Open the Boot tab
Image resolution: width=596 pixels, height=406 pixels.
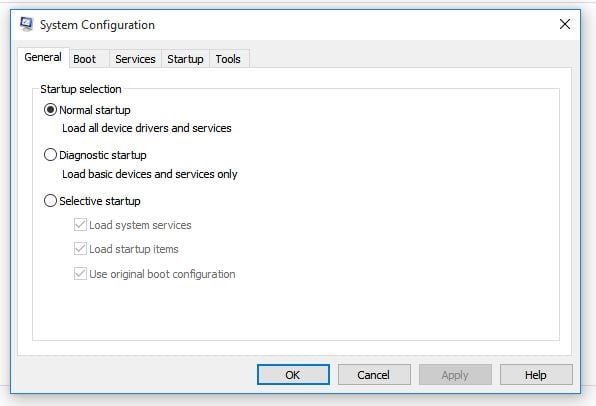[x=84, y=59]
